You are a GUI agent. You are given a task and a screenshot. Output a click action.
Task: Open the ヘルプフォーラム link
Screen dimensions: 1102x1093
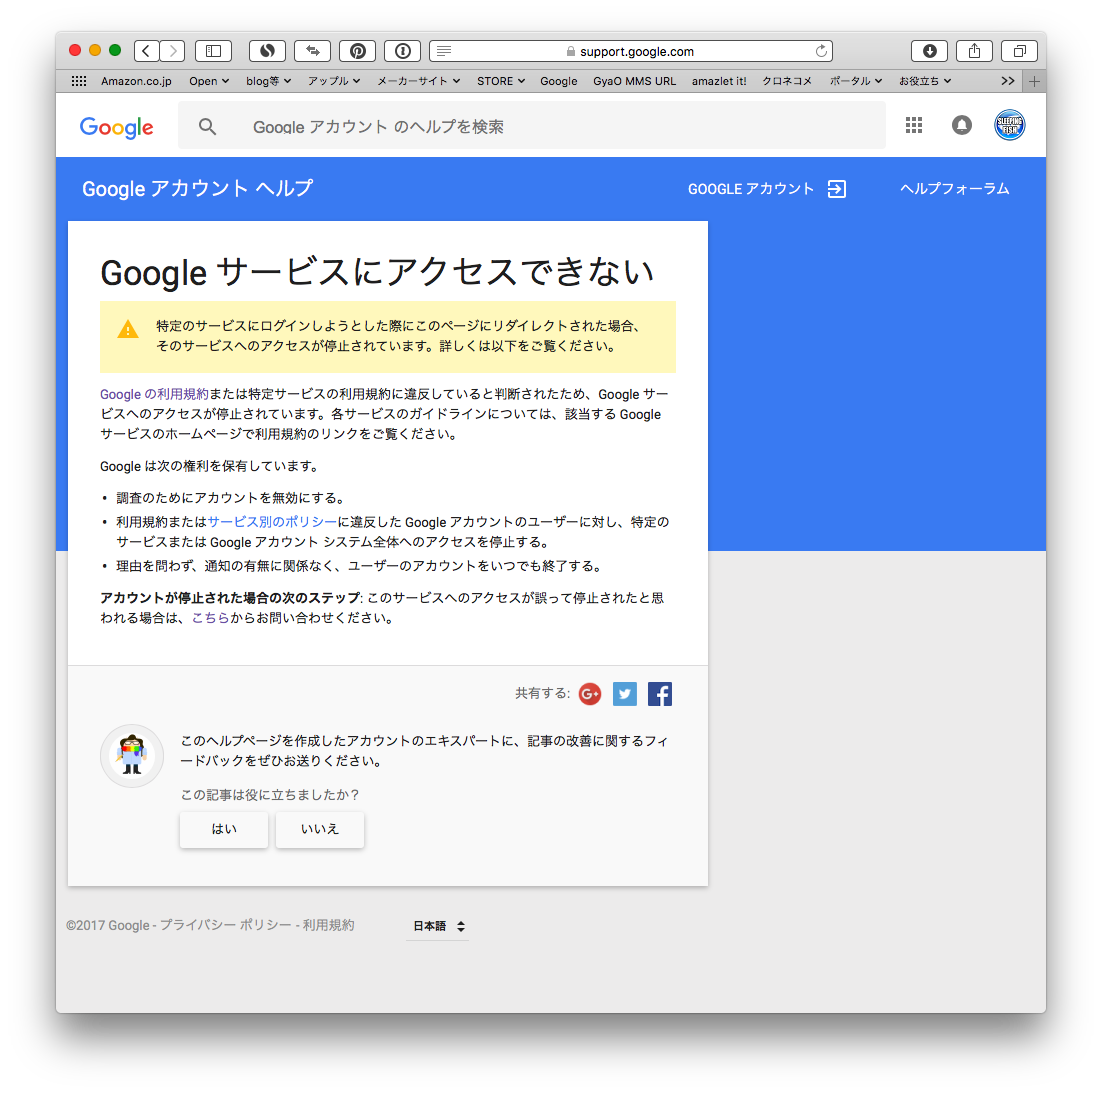[954, 188]
